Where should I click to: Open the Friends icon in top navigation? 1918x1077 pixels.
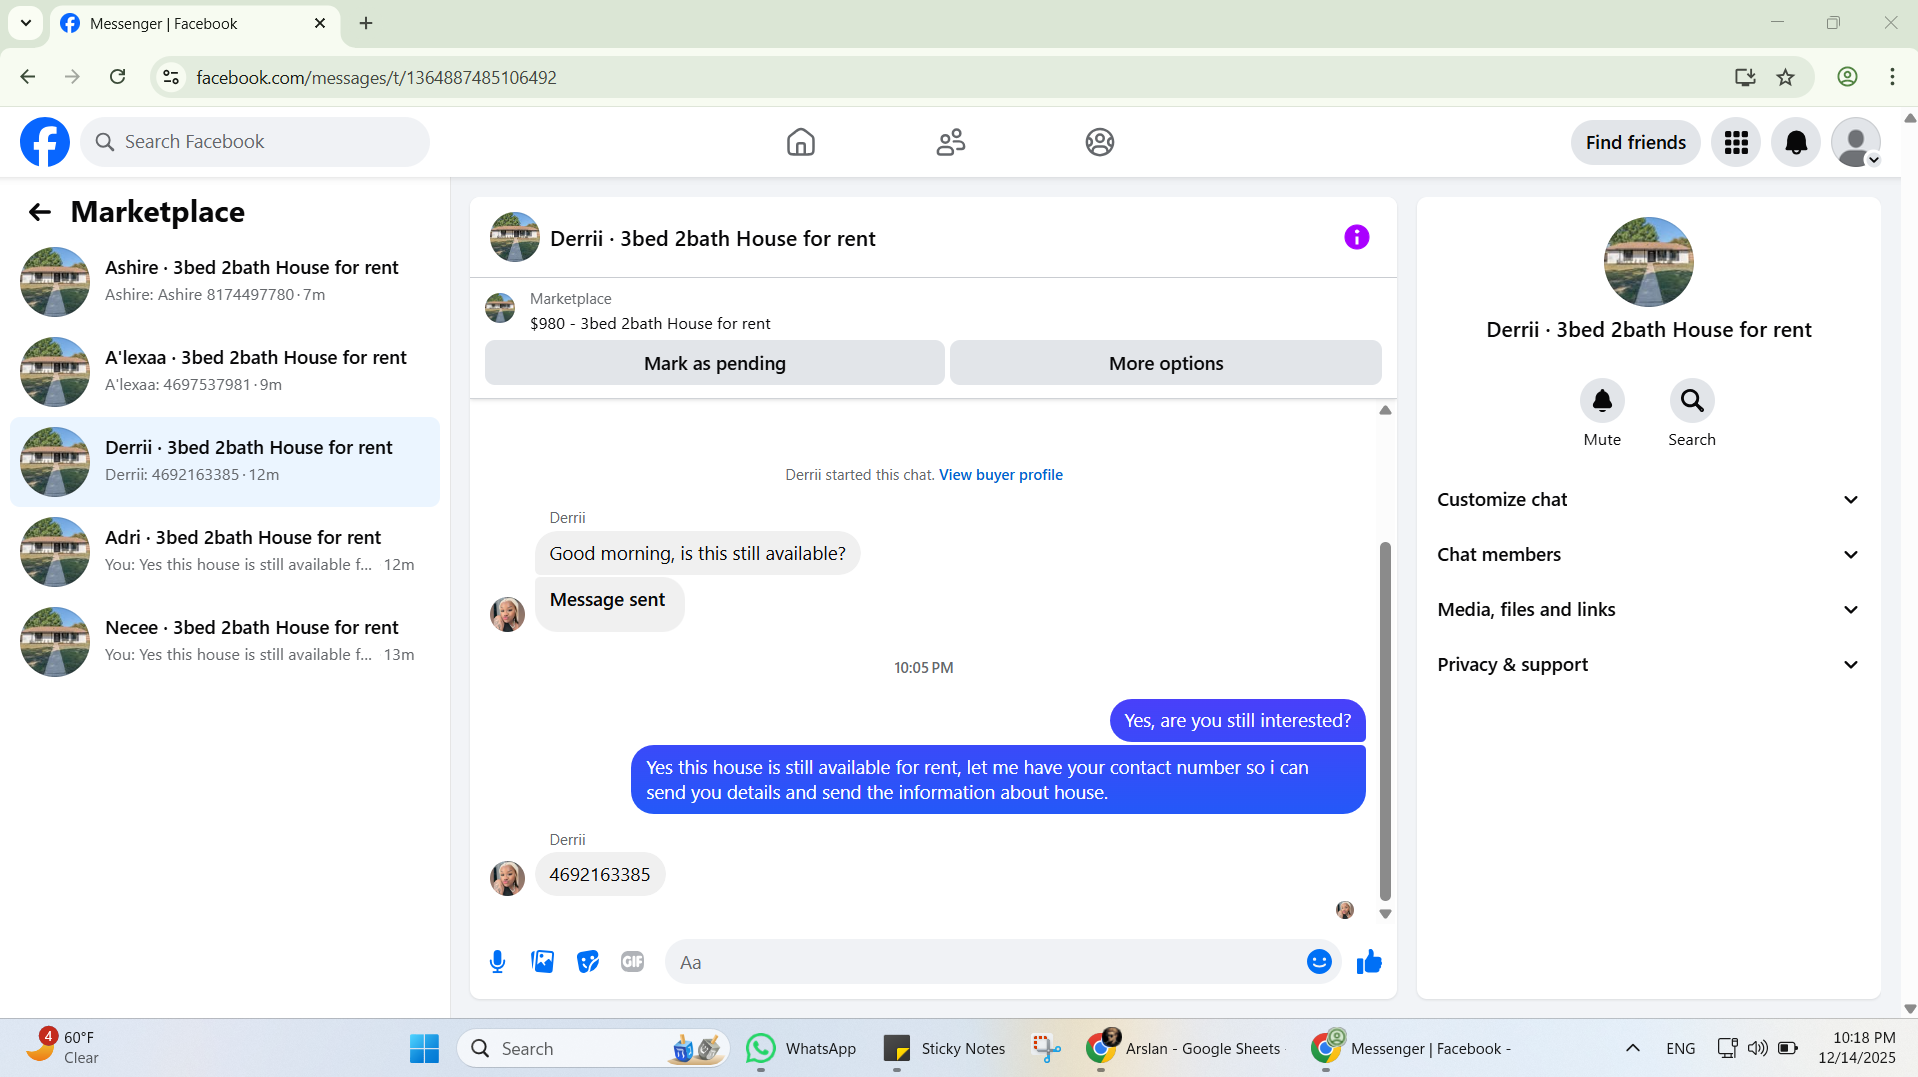point(950,142)
